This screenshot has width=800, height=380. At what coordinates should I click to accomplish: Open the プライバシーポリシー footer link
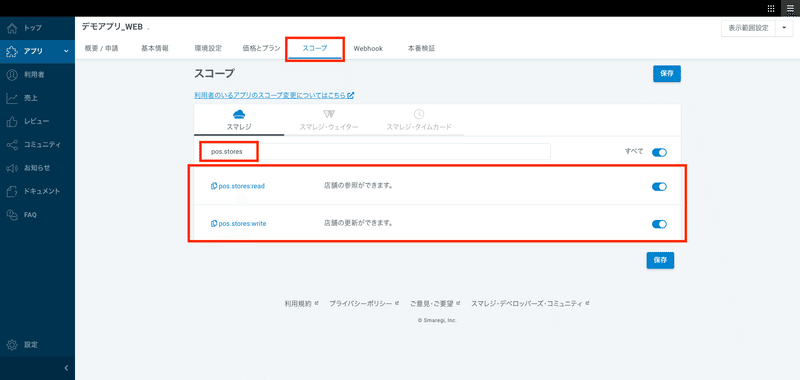click(364, 303)
